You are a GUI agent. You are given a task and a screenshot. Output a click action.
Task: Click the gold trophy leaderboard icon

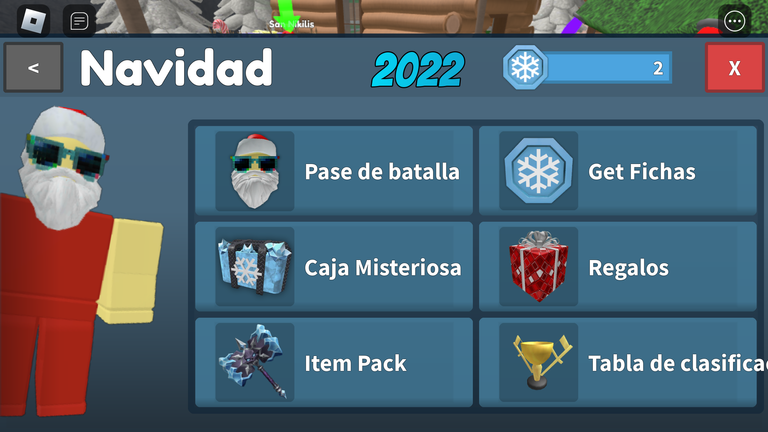(538, 362)
